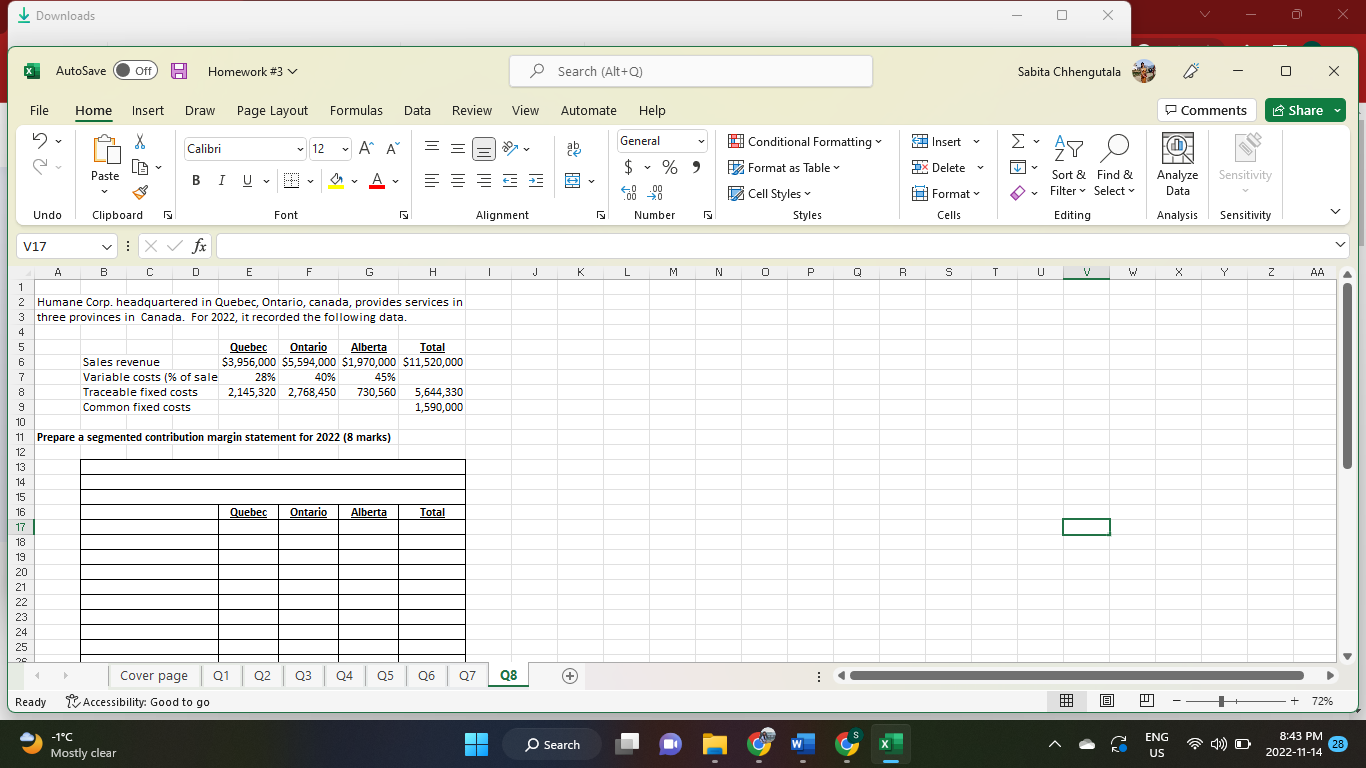Click the Paste clipboard icon
Image resolution: width=1366 pixels, height=768 pixels.
pos(105,152)
